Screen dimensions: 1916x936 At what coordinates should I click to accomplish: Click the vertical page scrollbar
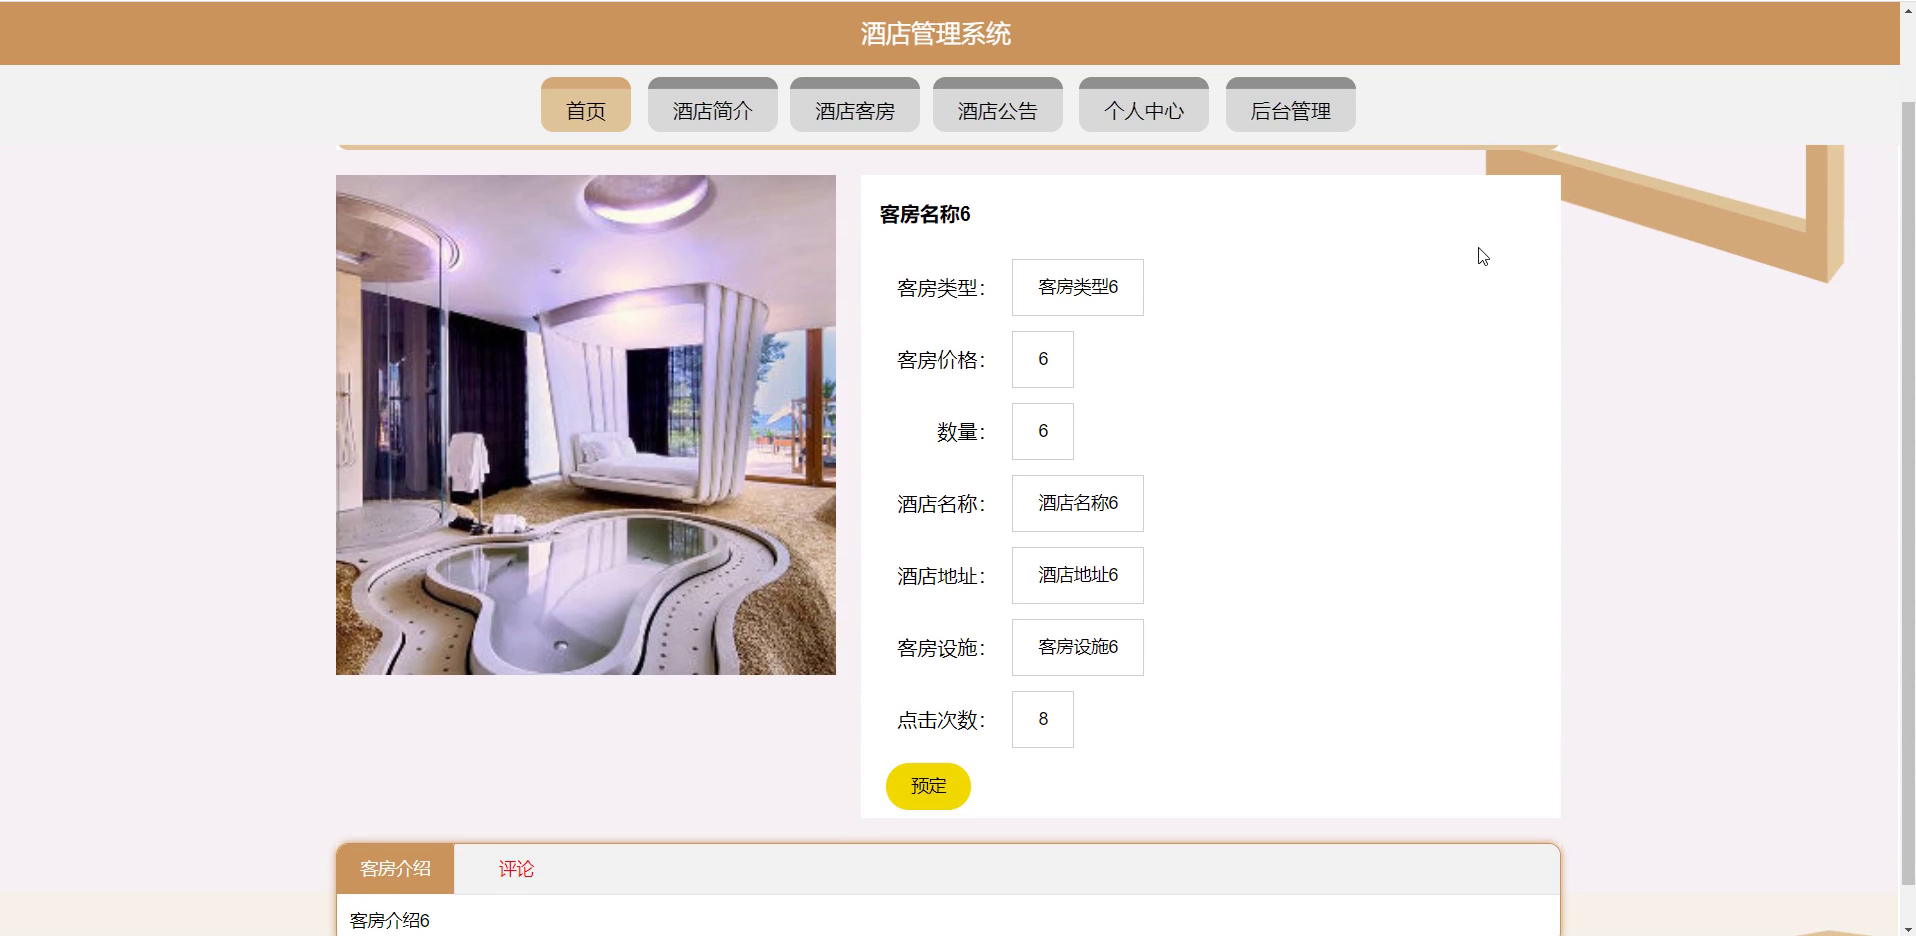click(1908, 468)
